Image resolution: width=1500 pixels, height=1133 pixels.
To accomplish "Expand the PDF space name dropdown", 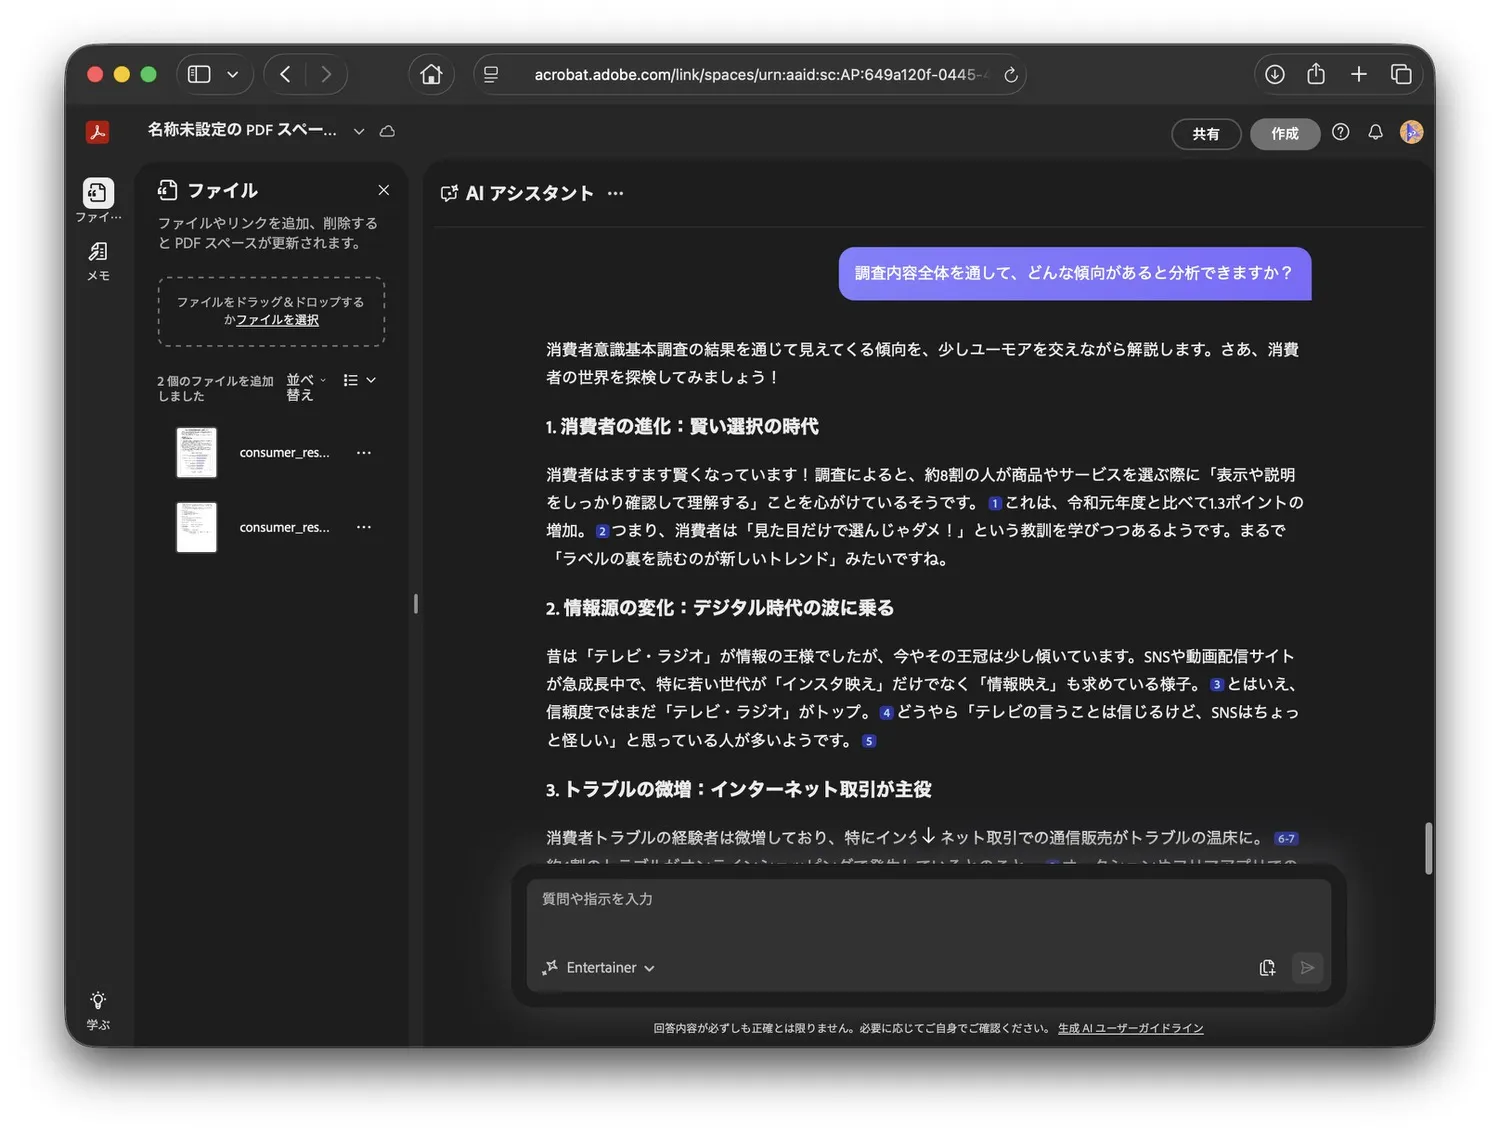I will point(359,131).
